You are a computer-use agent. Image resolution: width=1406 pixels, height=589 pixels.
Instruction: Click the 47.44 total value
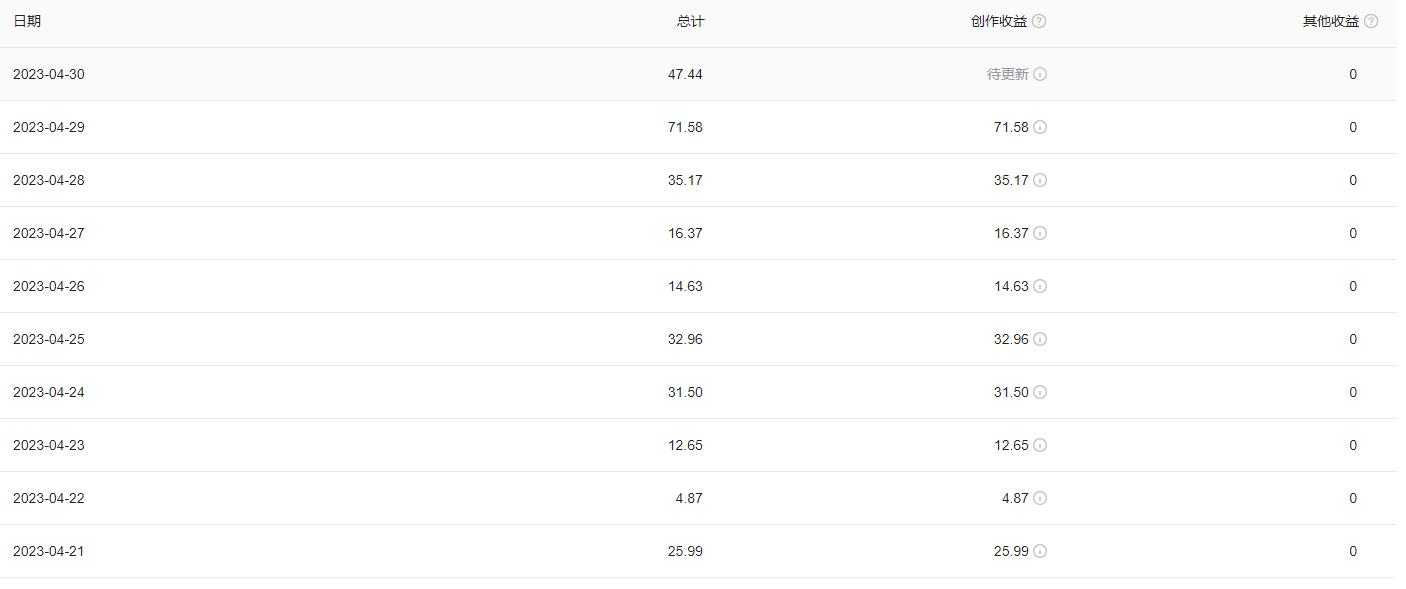click(685, 74)
